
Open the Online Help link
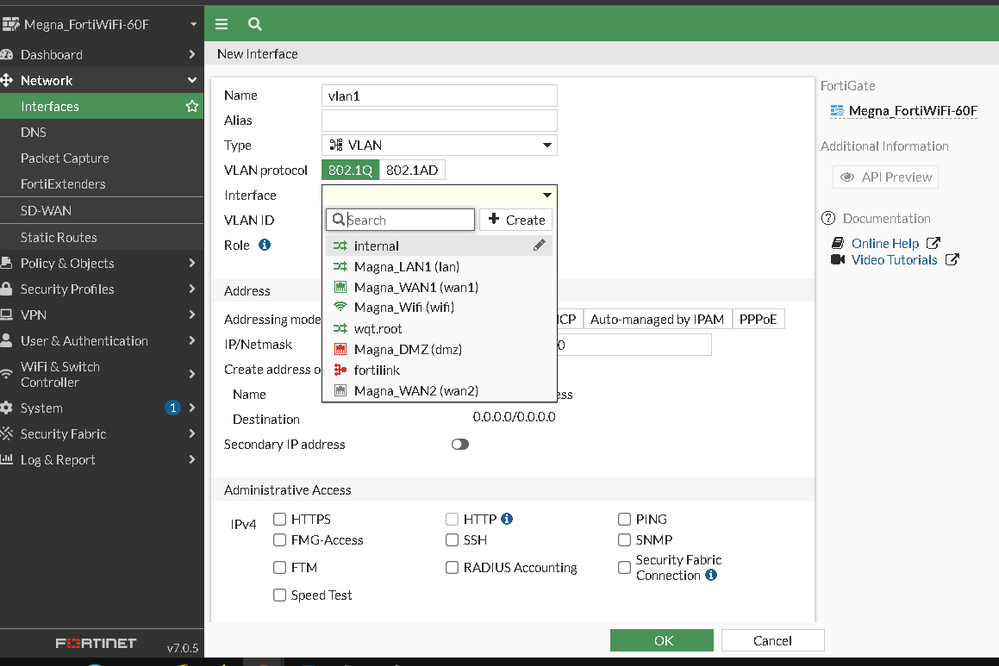tap(884, 243)
